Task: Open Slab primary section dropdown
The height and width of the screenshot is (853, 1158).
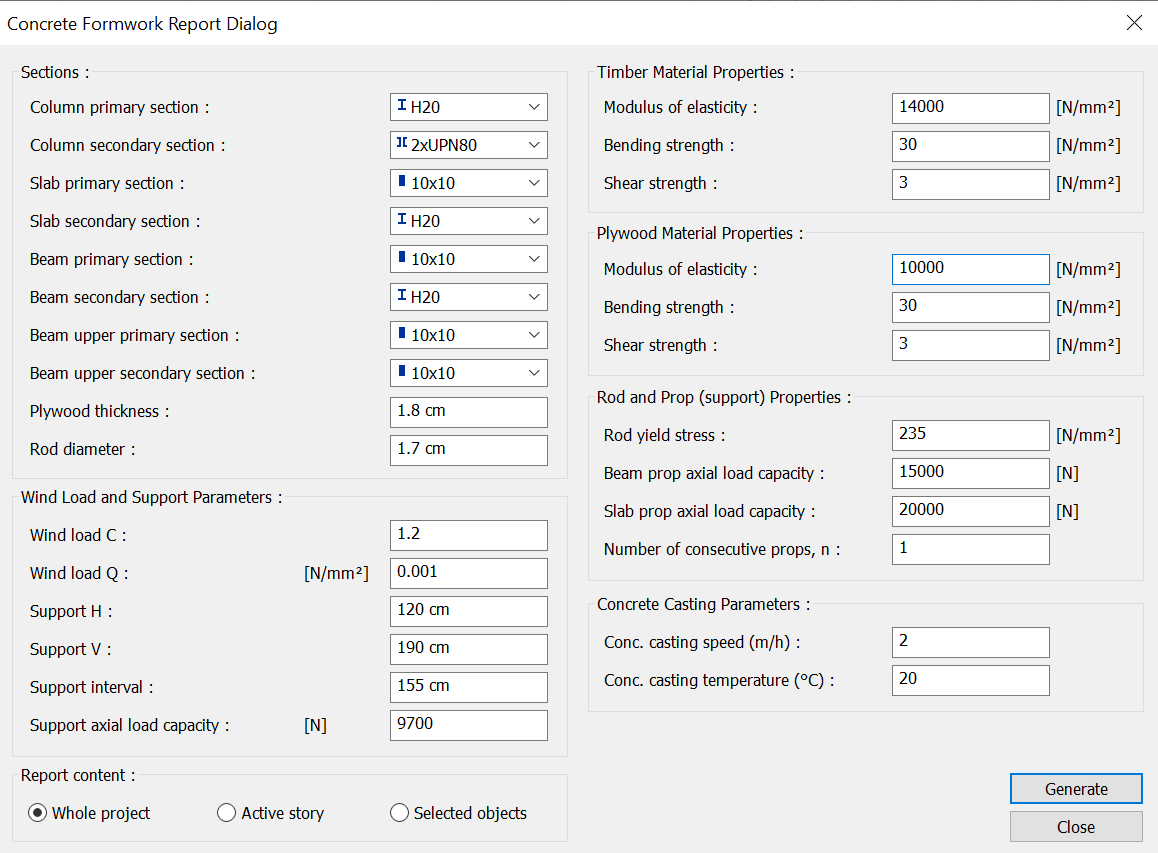Action: [x=468, y=183]
